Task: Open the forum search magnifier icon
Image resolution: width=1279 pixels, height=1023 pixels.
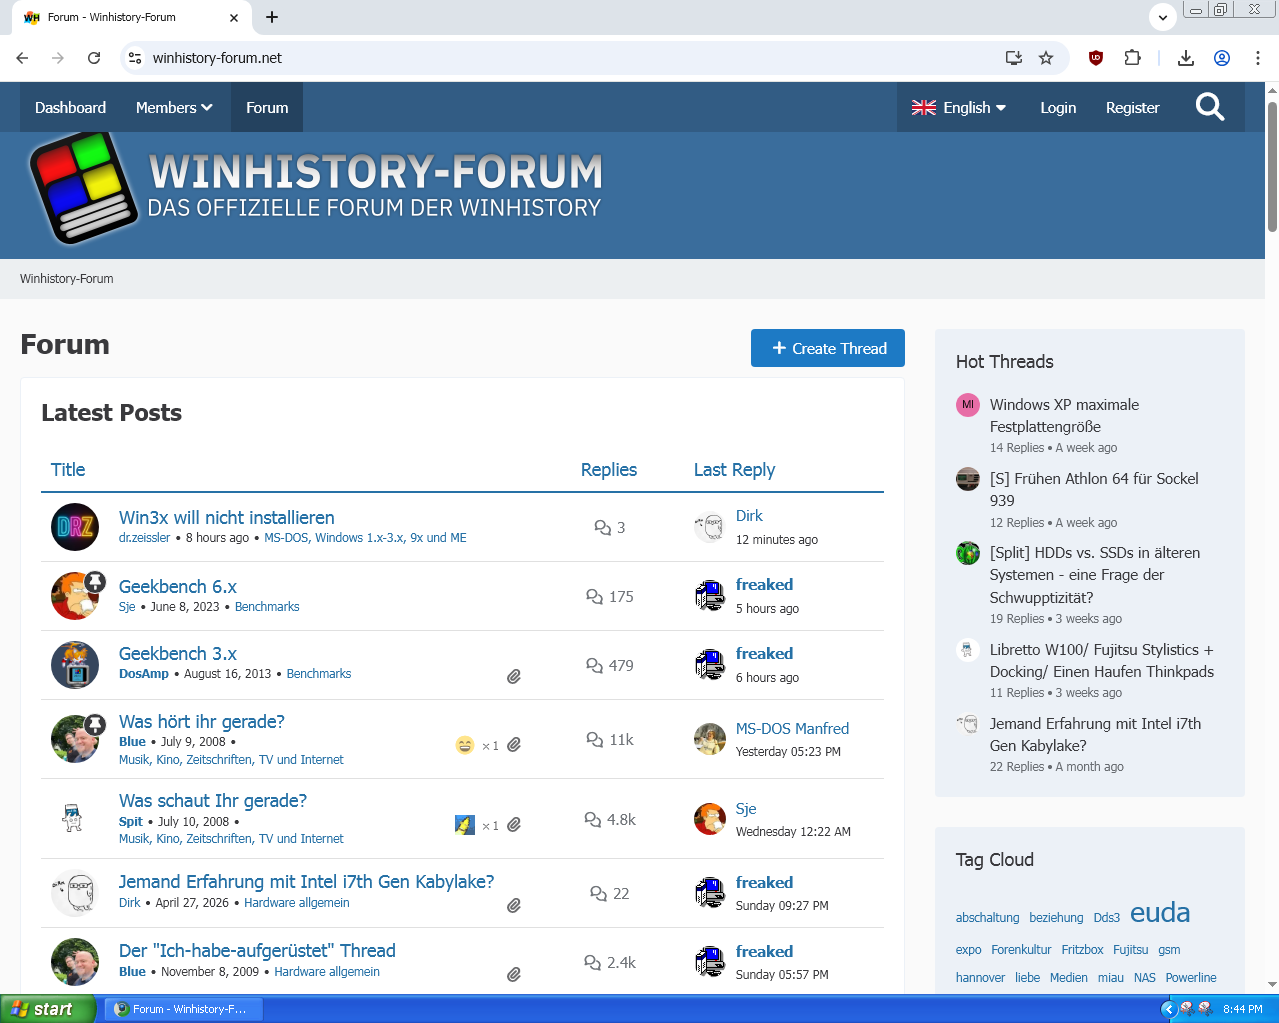Action: point(1210,107)
